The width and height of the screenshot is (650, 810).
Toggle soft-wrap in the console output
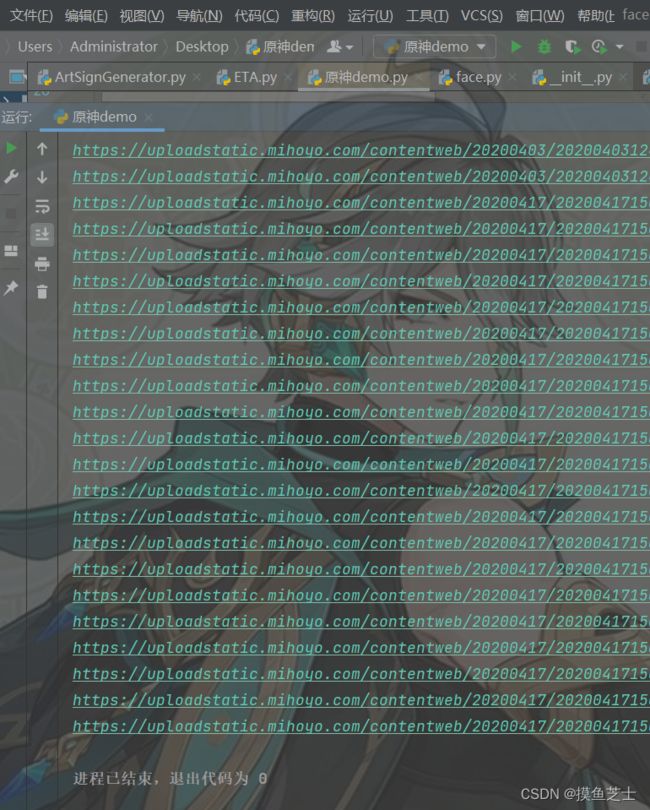(x=42, y=206)
